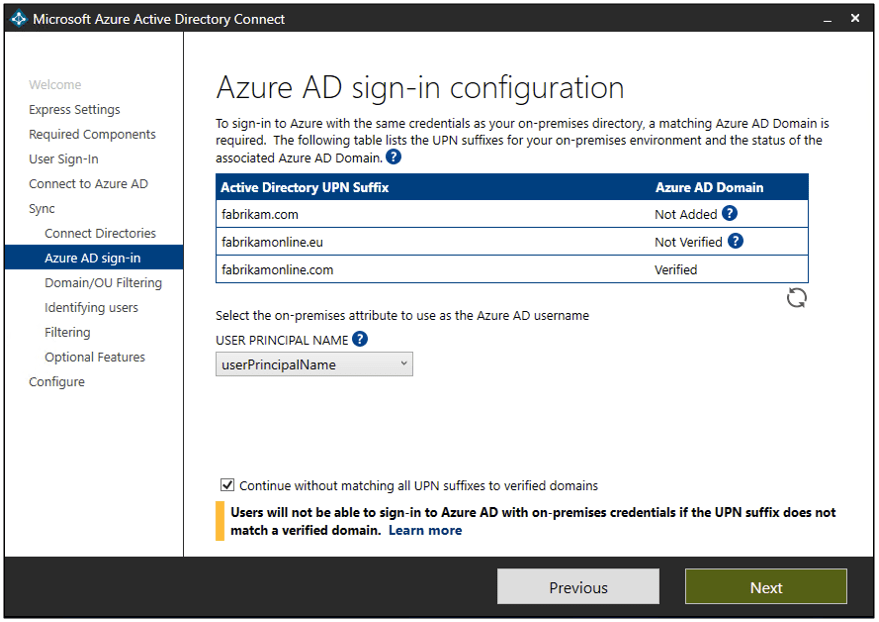The width and height of the screenshot is (879, 622).
Task: Open Optional Features in sidebar
Action: coord(95,357)
